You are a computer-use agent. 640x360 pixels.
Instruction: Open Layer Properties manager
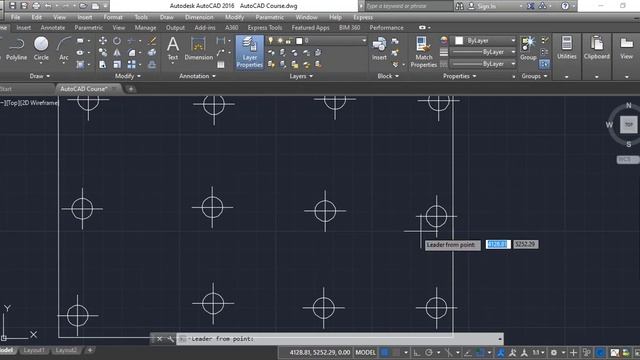tap(249, 52)
